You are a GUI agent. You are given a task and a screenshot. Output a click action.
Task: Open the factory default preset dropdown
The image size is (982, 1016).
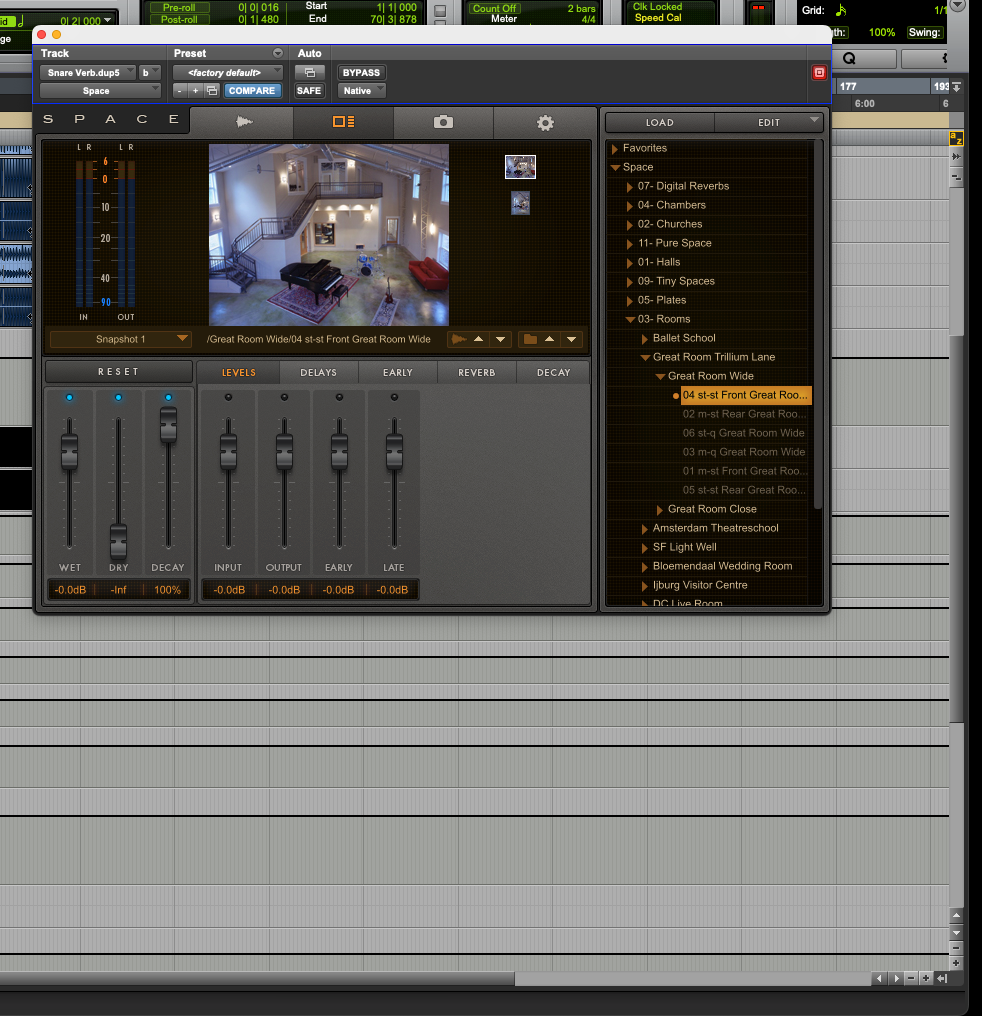click(x=228, y=73)
